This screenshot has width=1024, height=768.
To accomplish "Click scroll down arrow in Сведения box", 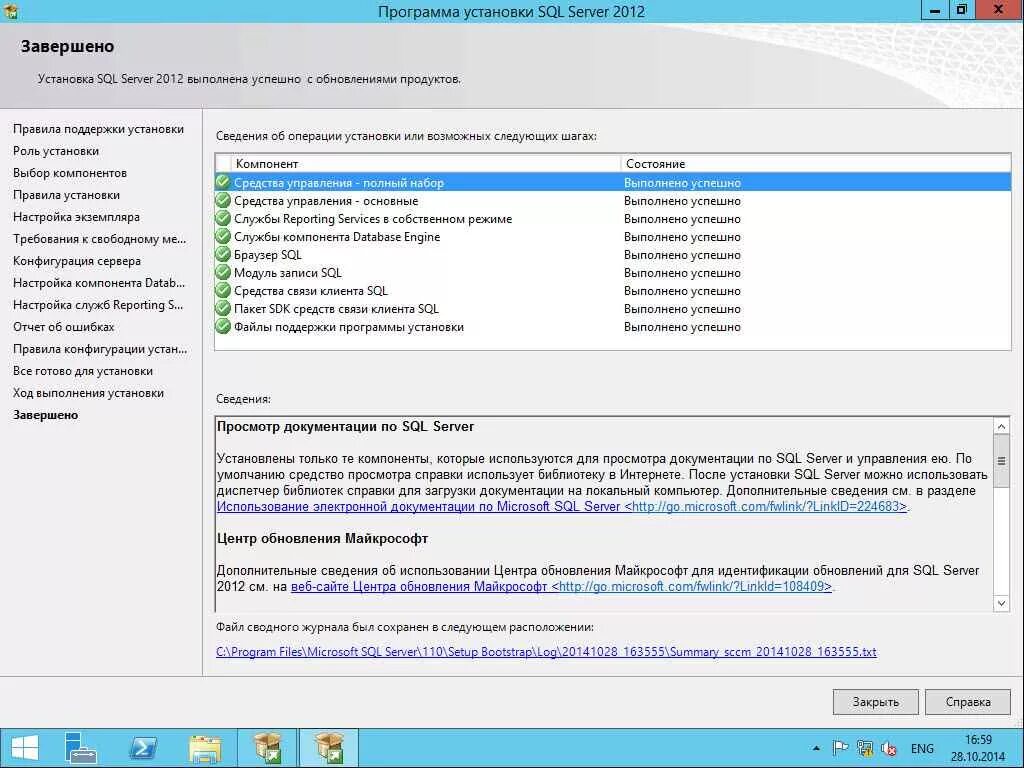I will click(x=1001, y=603).
